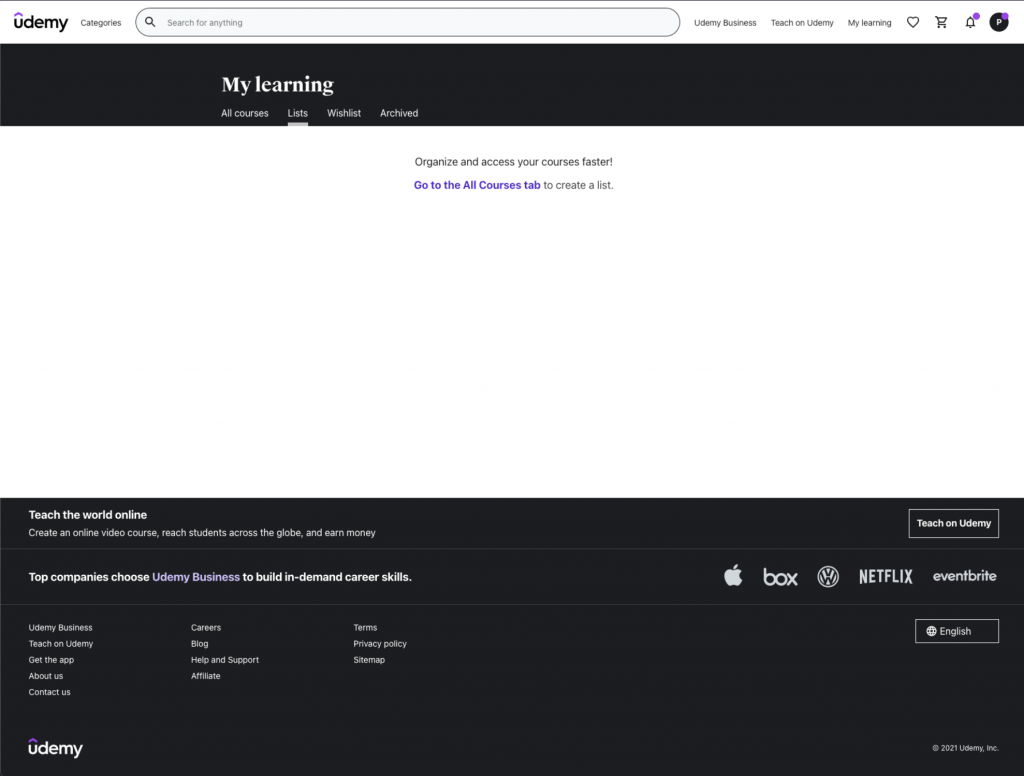Open footer Teach on Udemy link
Image resolution: width=1024 pixels, height=776 pixels.
click(61, 644)
